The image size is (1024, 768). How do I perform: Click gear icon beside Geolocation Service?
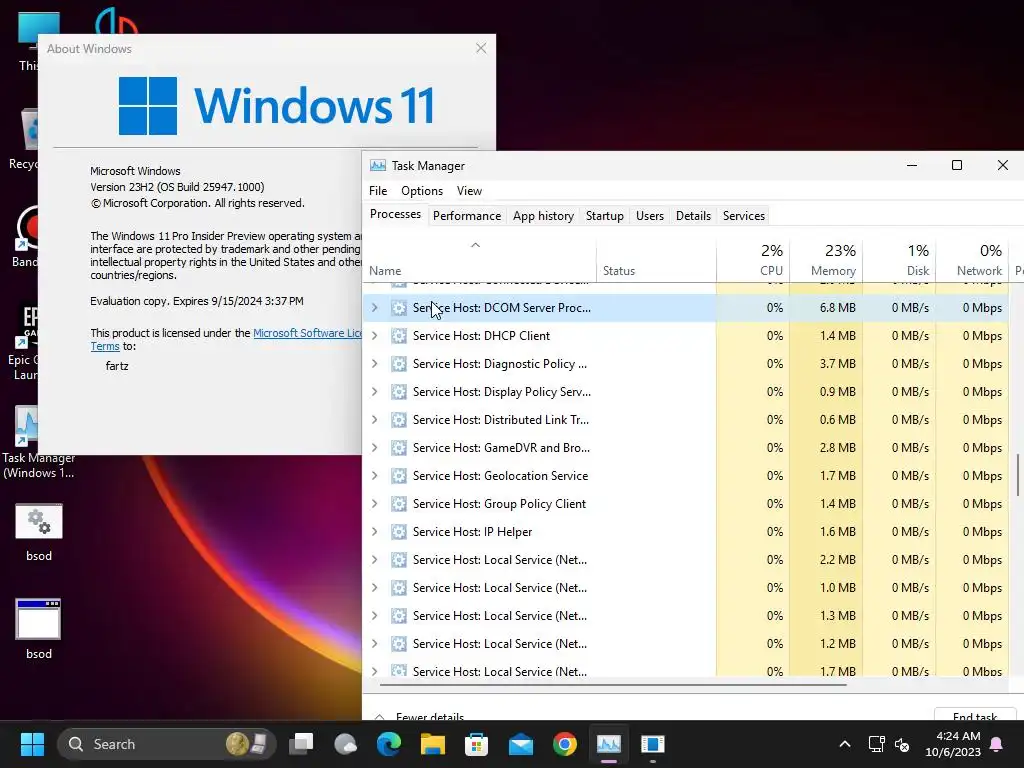click(x=398, y=475)
